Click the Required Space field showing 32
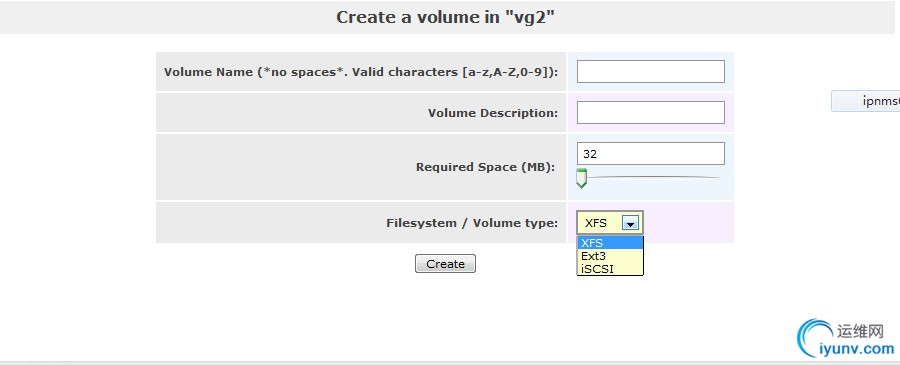 coord(650,154)
